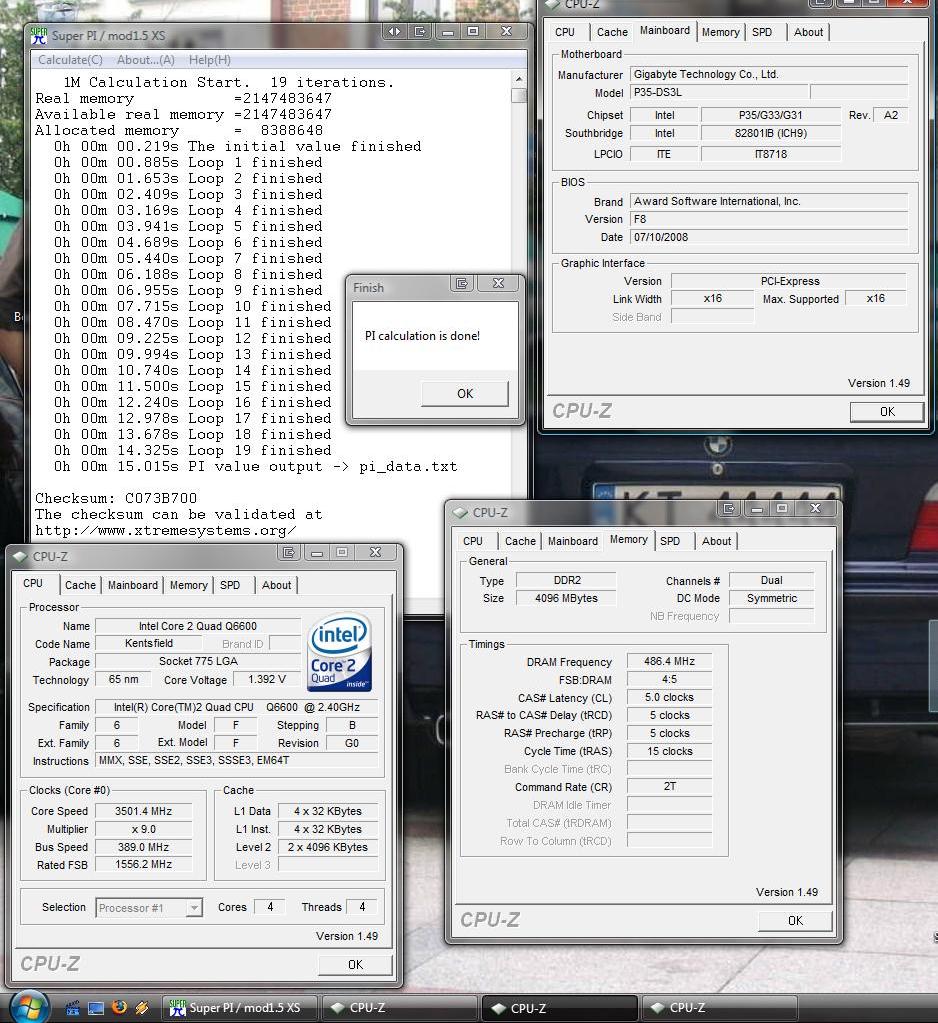The height and width of the screenshot is (1023, 938).
Task: Click the Rated FSB value '1556.2 MHz'
Action: tap(144, 864)
